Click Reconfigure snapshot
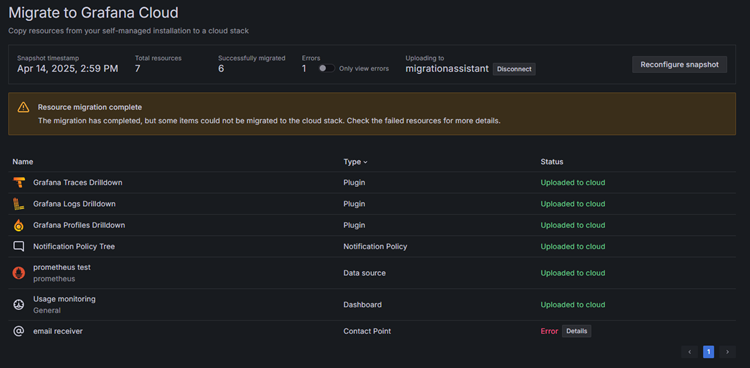Viewport: 750px width, 368px height. [679, 65]
